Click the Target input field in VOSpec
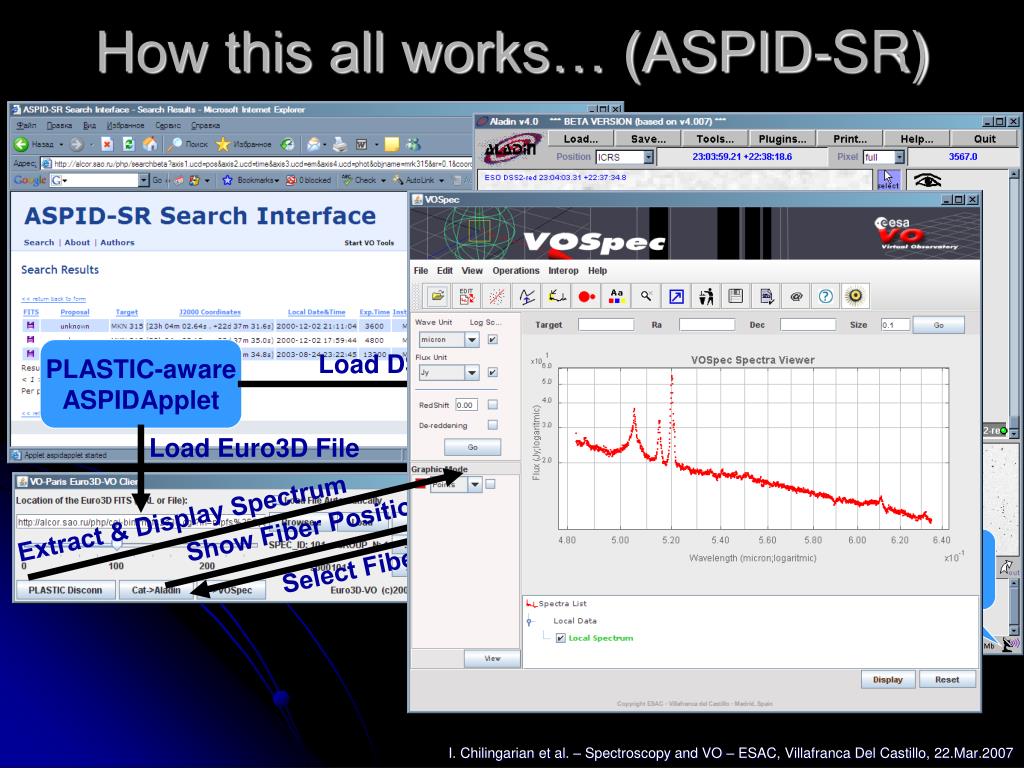The height and width of the screenshot is (768, 1024). click(x=606, y=325)
